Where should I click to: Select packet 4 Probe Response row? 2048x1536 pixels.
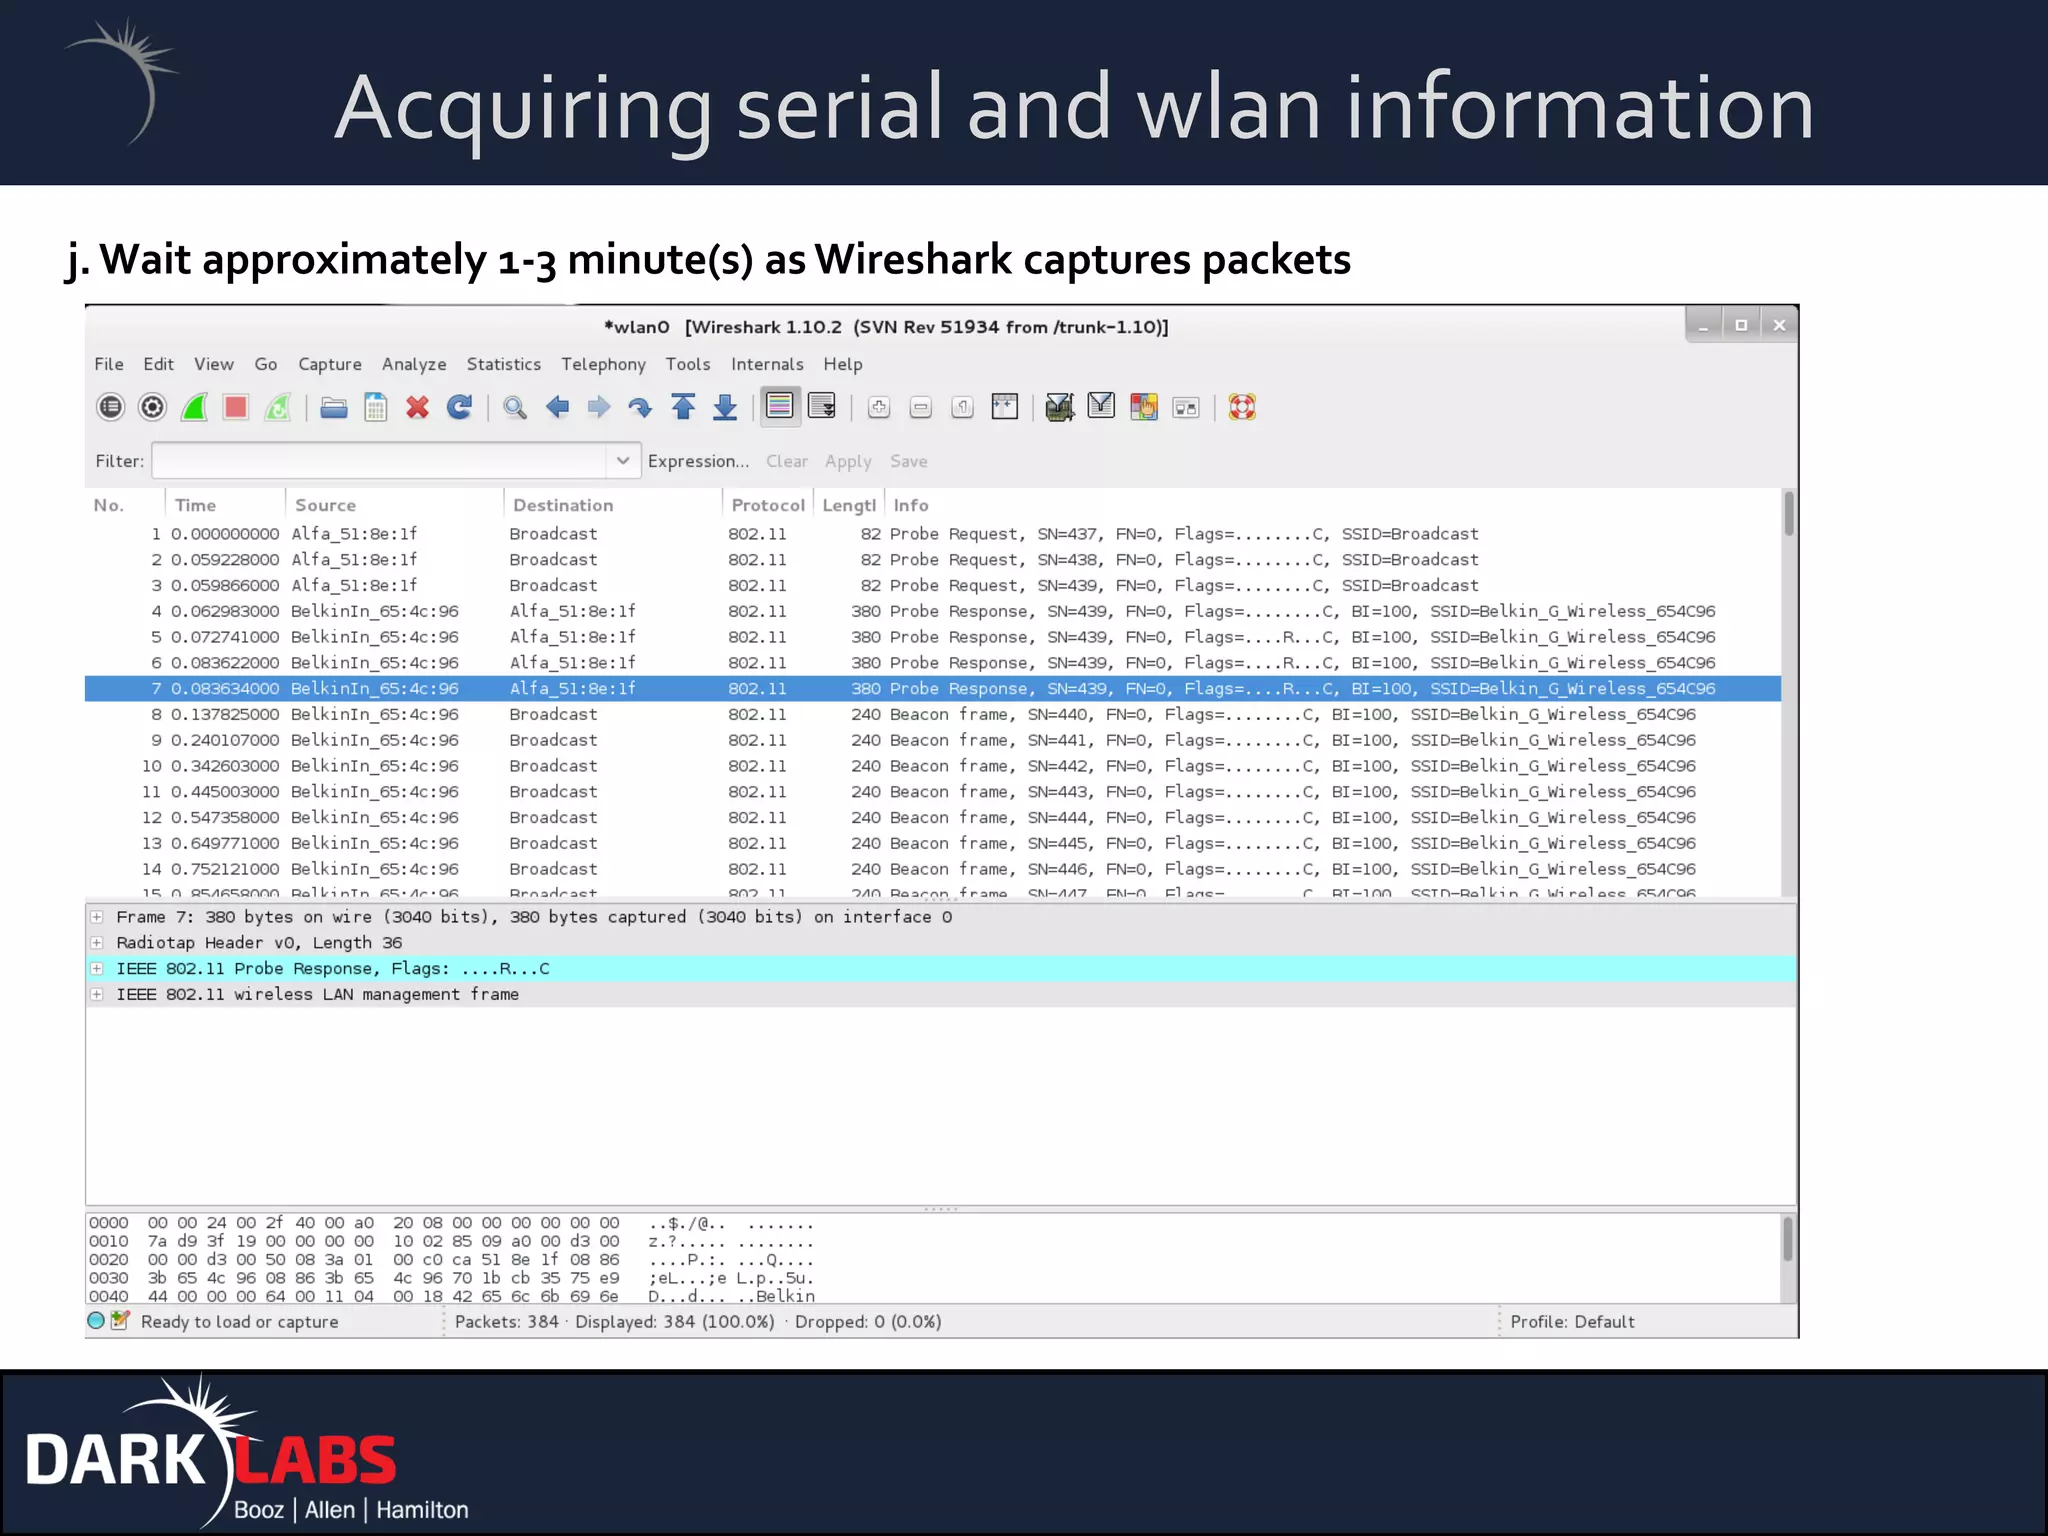point(933,611)
